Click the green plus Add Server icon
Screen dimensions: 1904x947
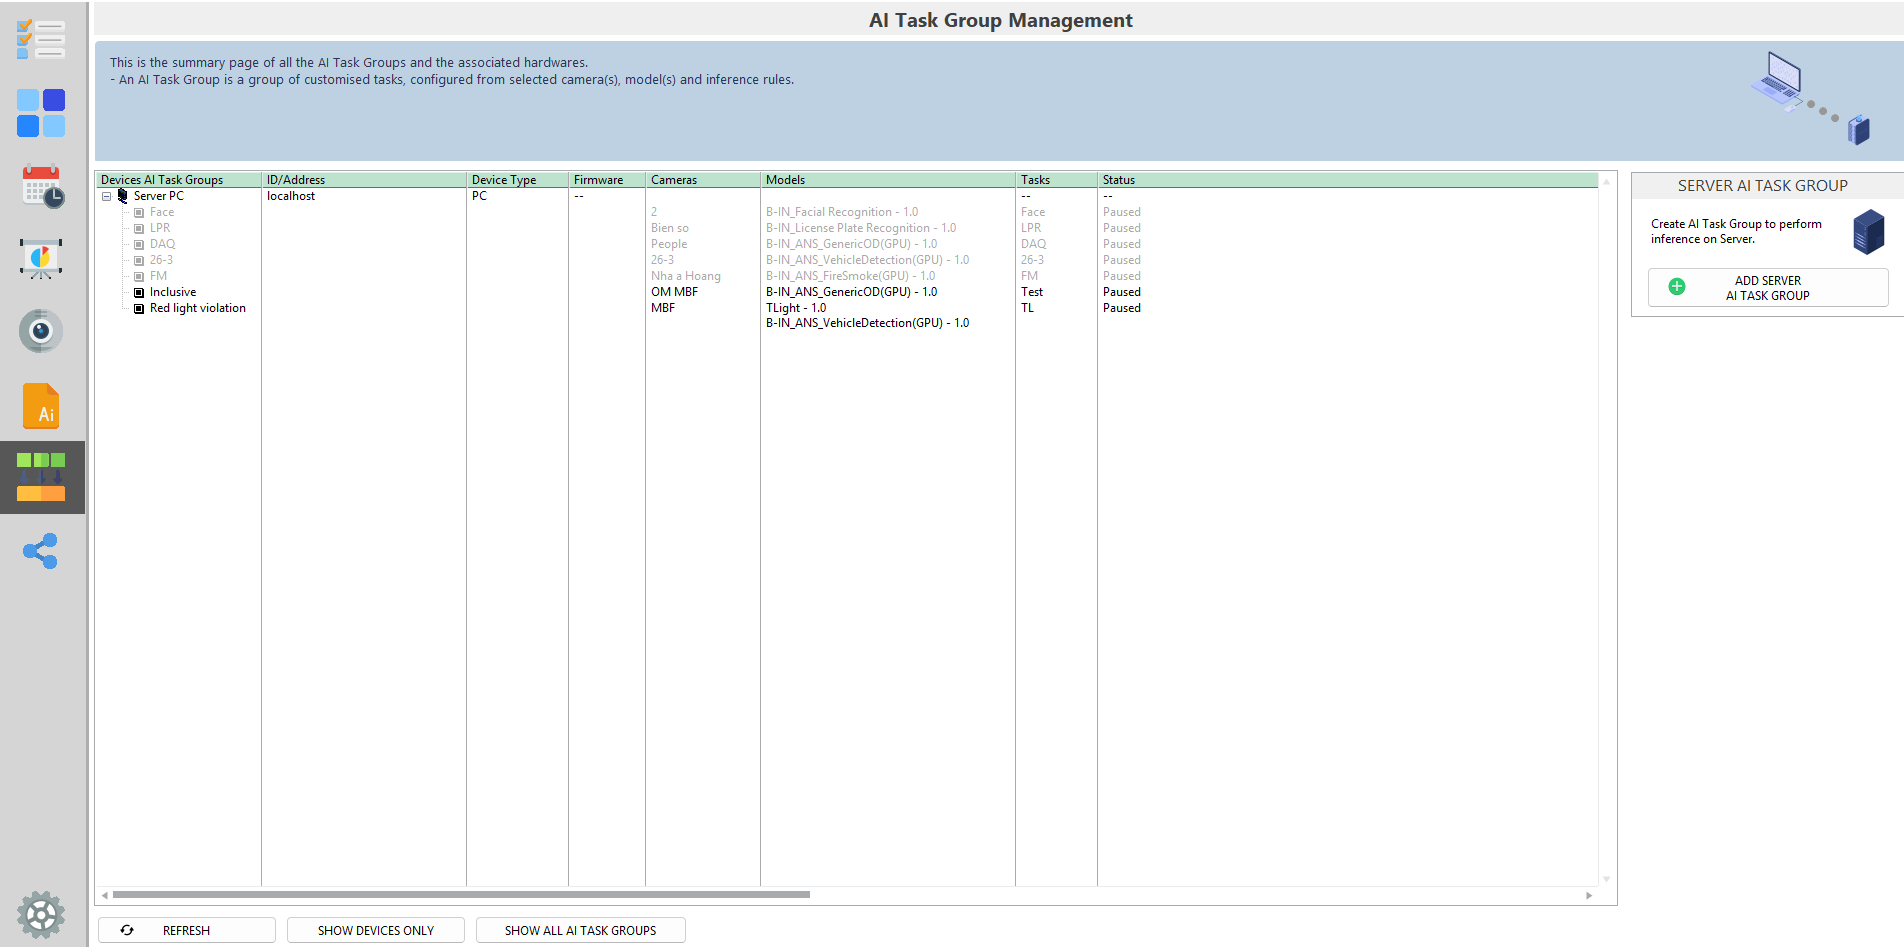click(1677, 287)
